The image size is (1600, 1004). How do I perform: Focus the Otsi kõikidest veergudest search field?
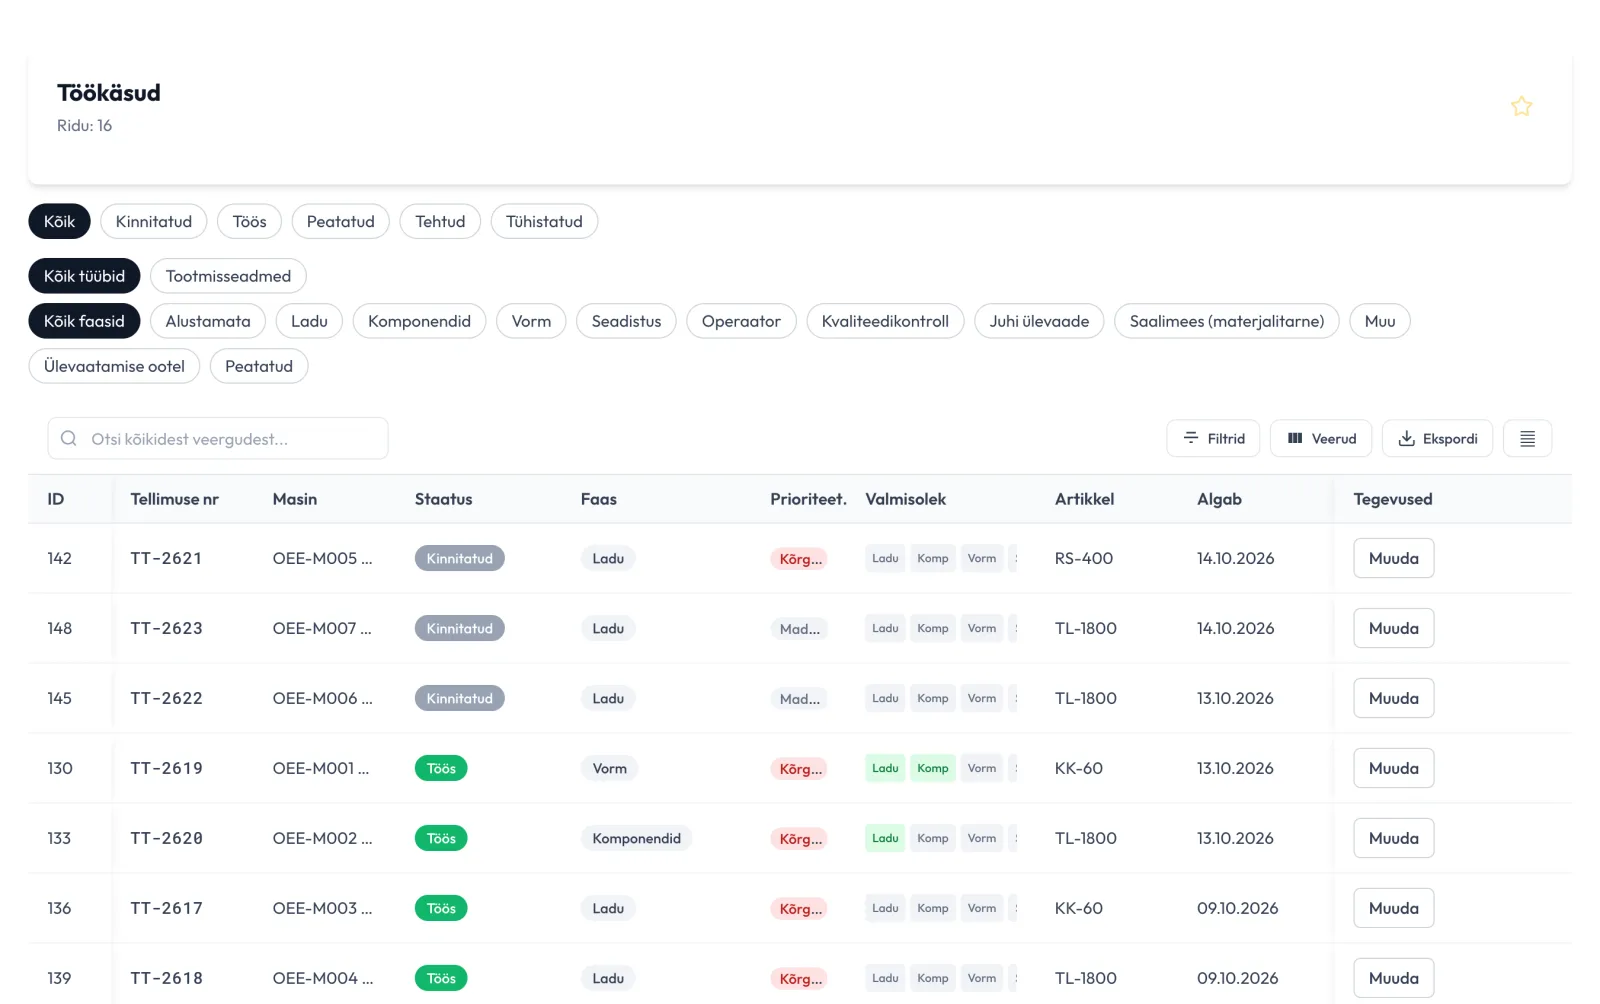click(x=218, y=438)
